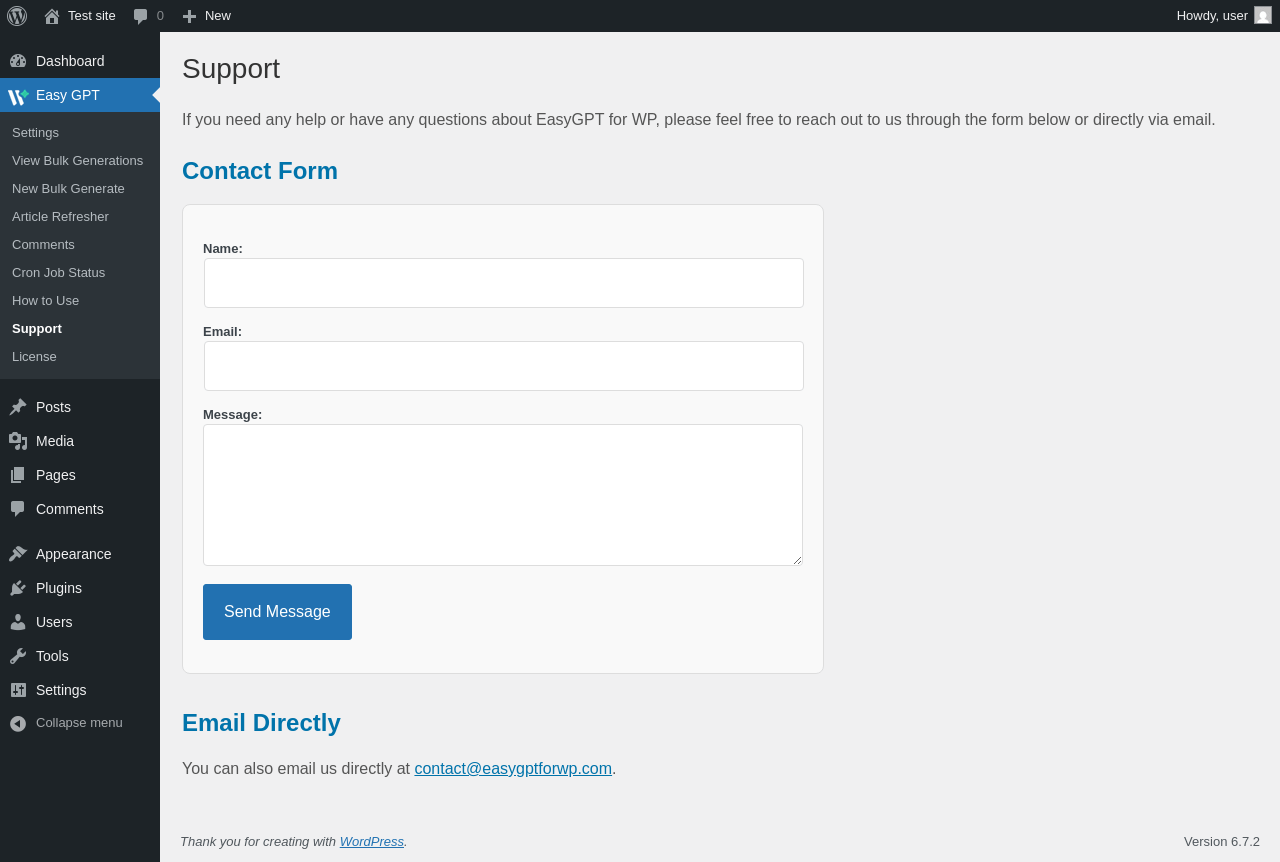Open the Howdy, user account menu

click(1211, 16)
